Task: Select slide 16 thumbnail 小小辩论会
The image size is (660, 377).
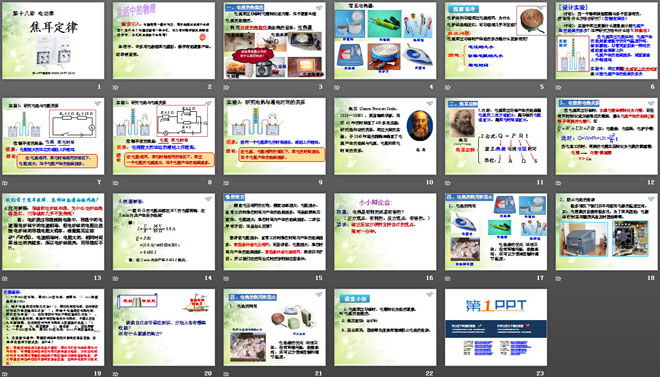Action: [x=385, y=231]
